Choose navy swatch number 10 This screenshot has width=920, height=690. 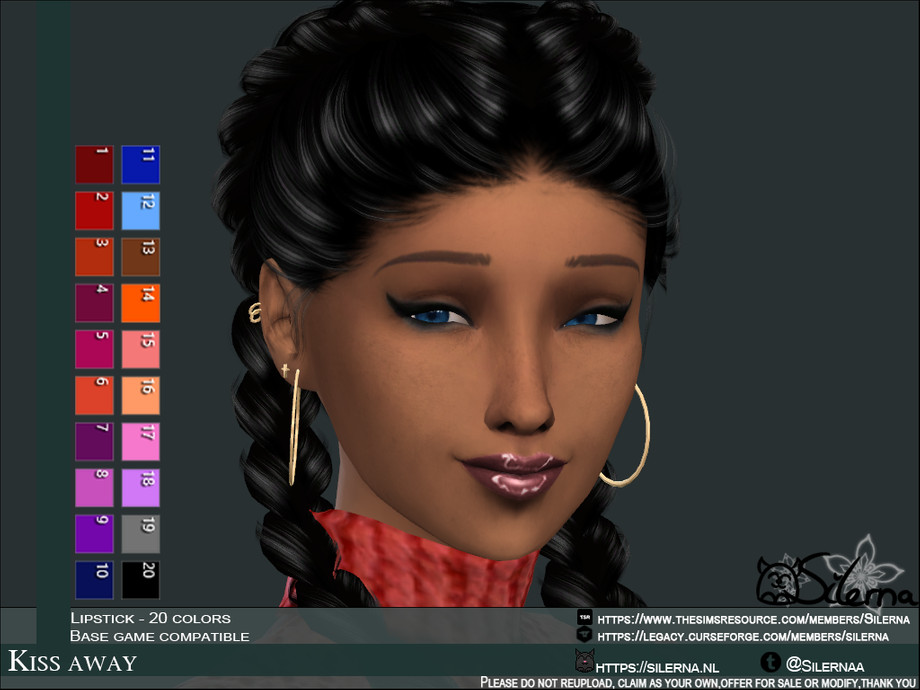[94, 579]
